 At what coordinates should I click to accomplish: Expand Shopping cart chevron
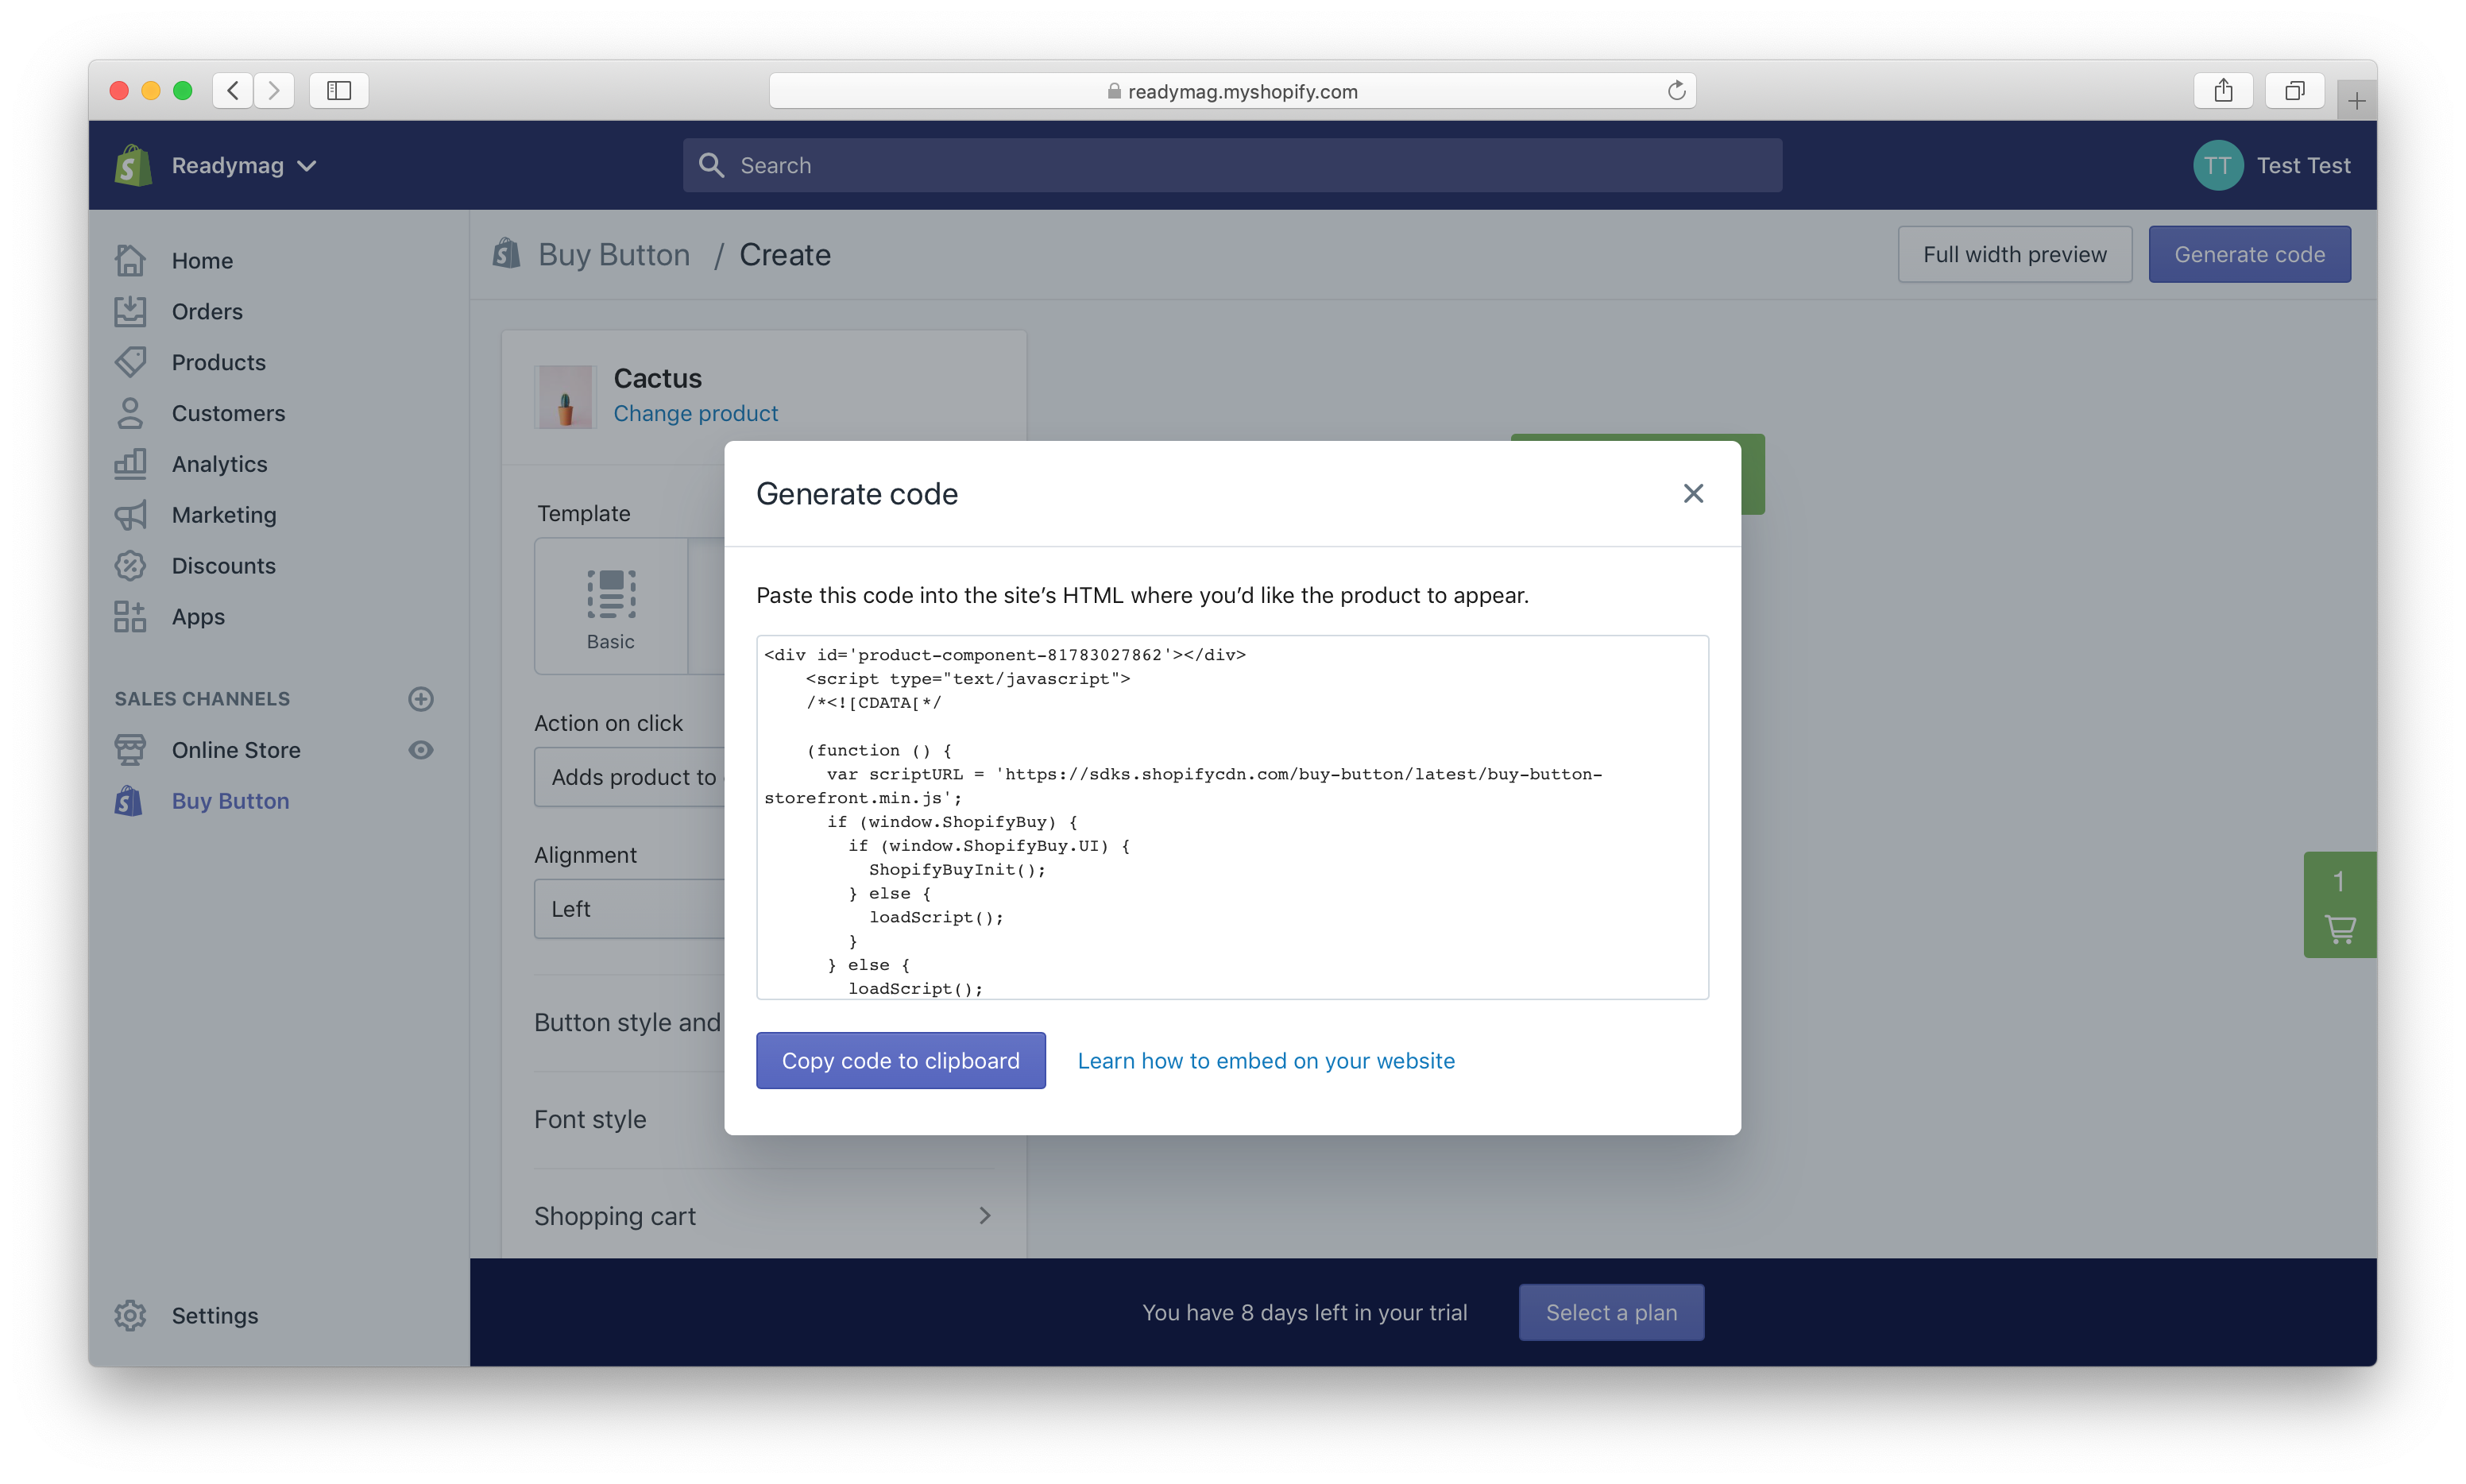point(985,1216)
